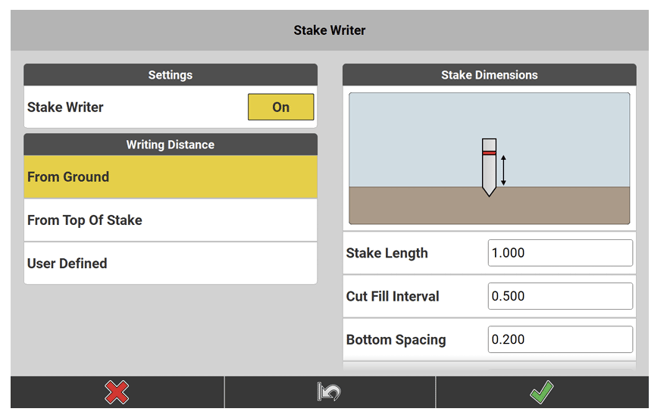Screen dimensions: 670x418
Task: Click the red X cancel icon
Action: (x=117, y=393)
